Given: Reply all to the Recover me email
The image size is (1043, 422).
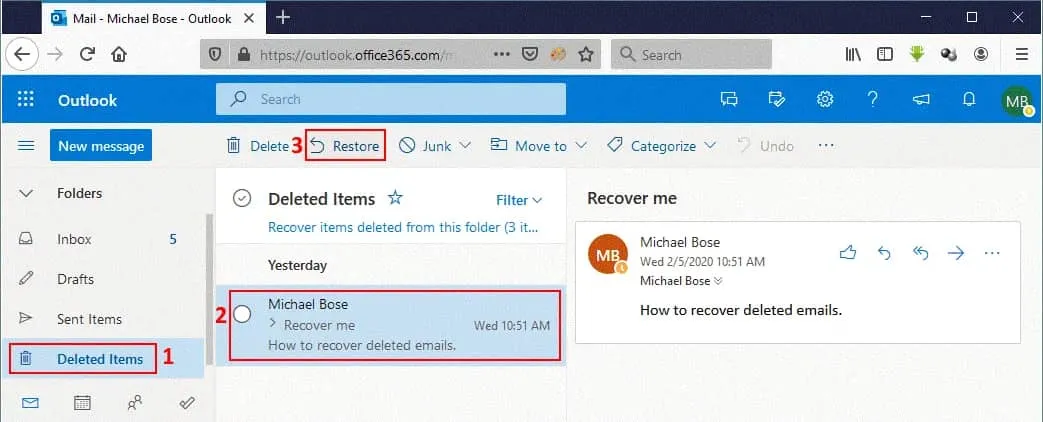Looking at the screenshot, I should (x=920, y=253).
